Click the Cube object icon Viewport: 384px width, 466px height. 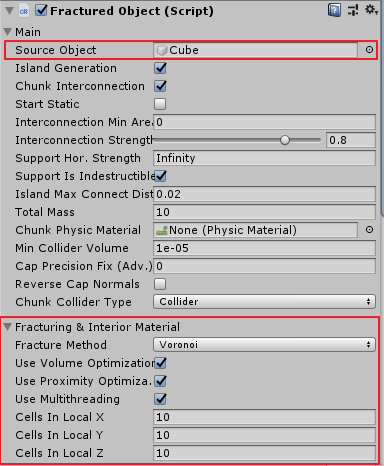click(x=162, y=50)
